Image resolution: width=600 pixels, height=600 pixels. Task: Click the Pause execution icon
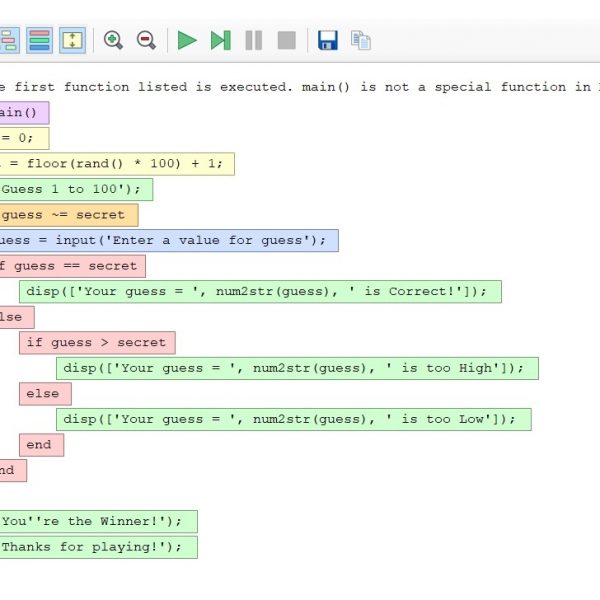click(254, 40)
